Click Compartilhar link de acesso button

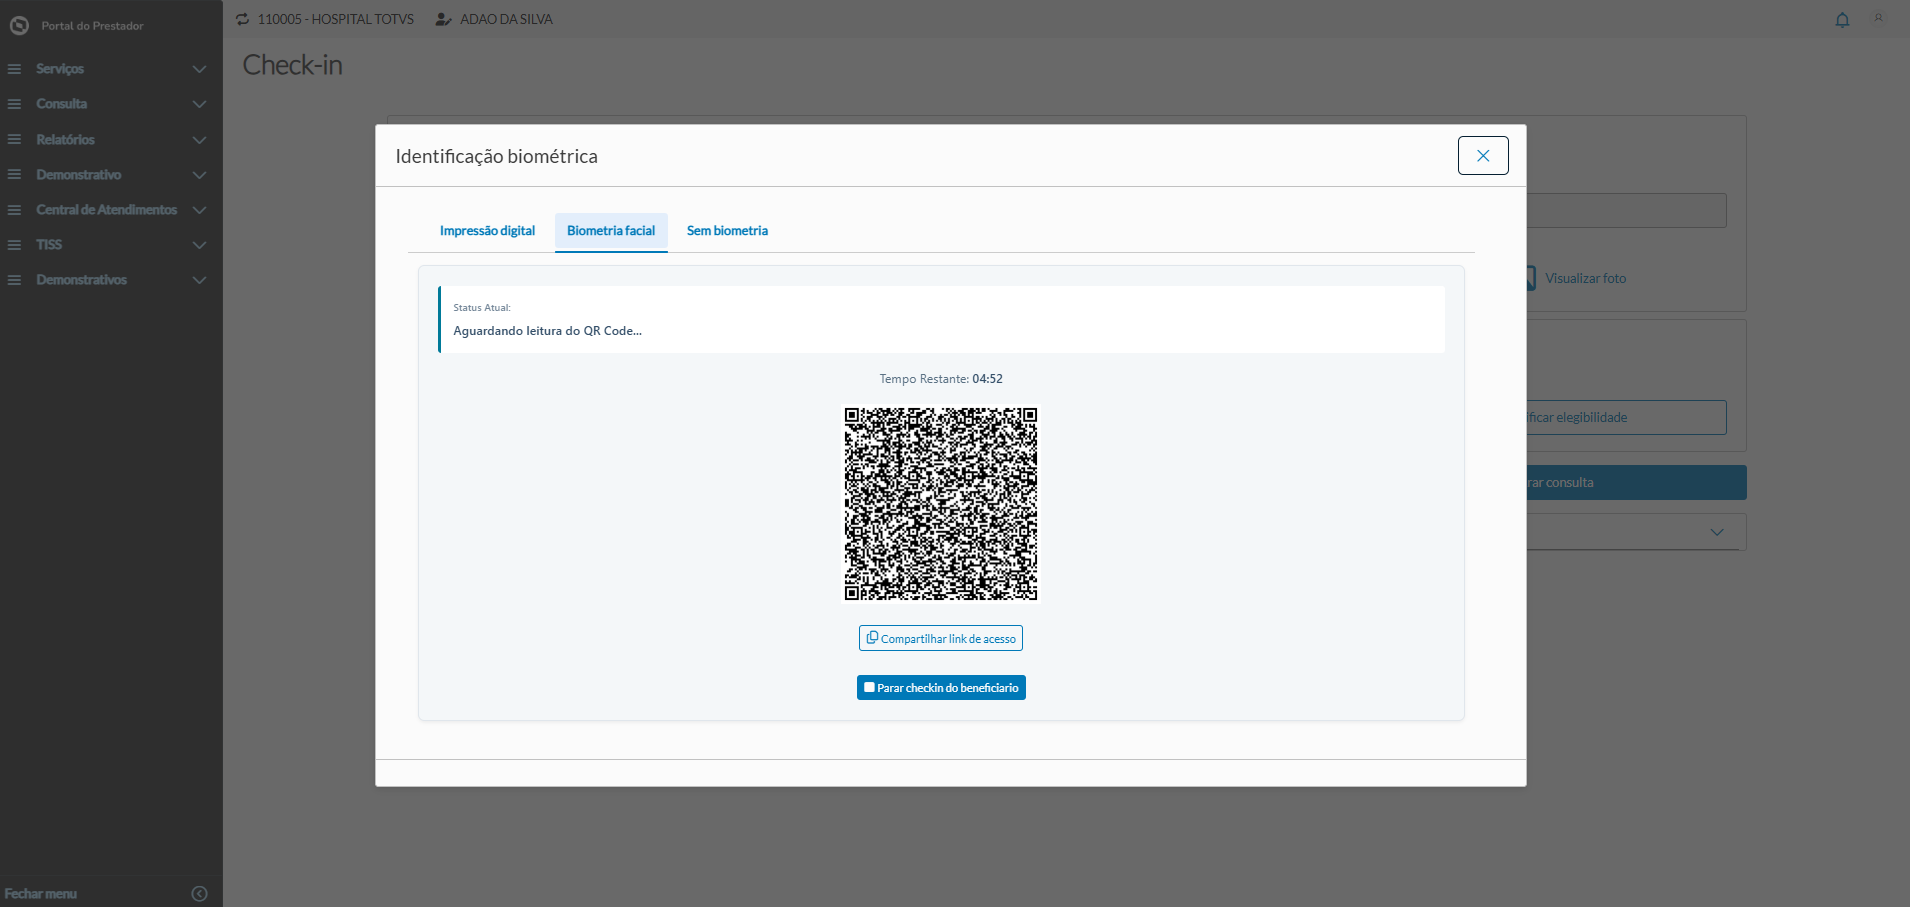pos(941,638)
